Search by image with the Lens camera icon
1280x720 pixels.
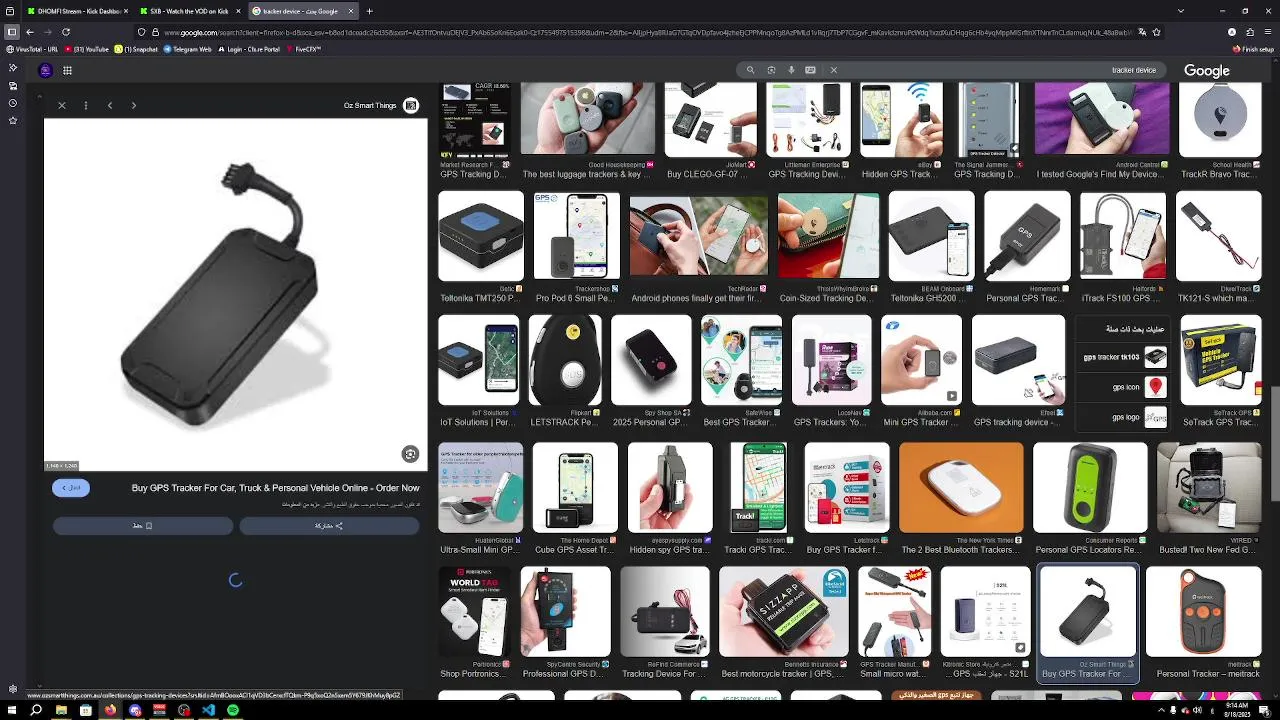(771, 70)
